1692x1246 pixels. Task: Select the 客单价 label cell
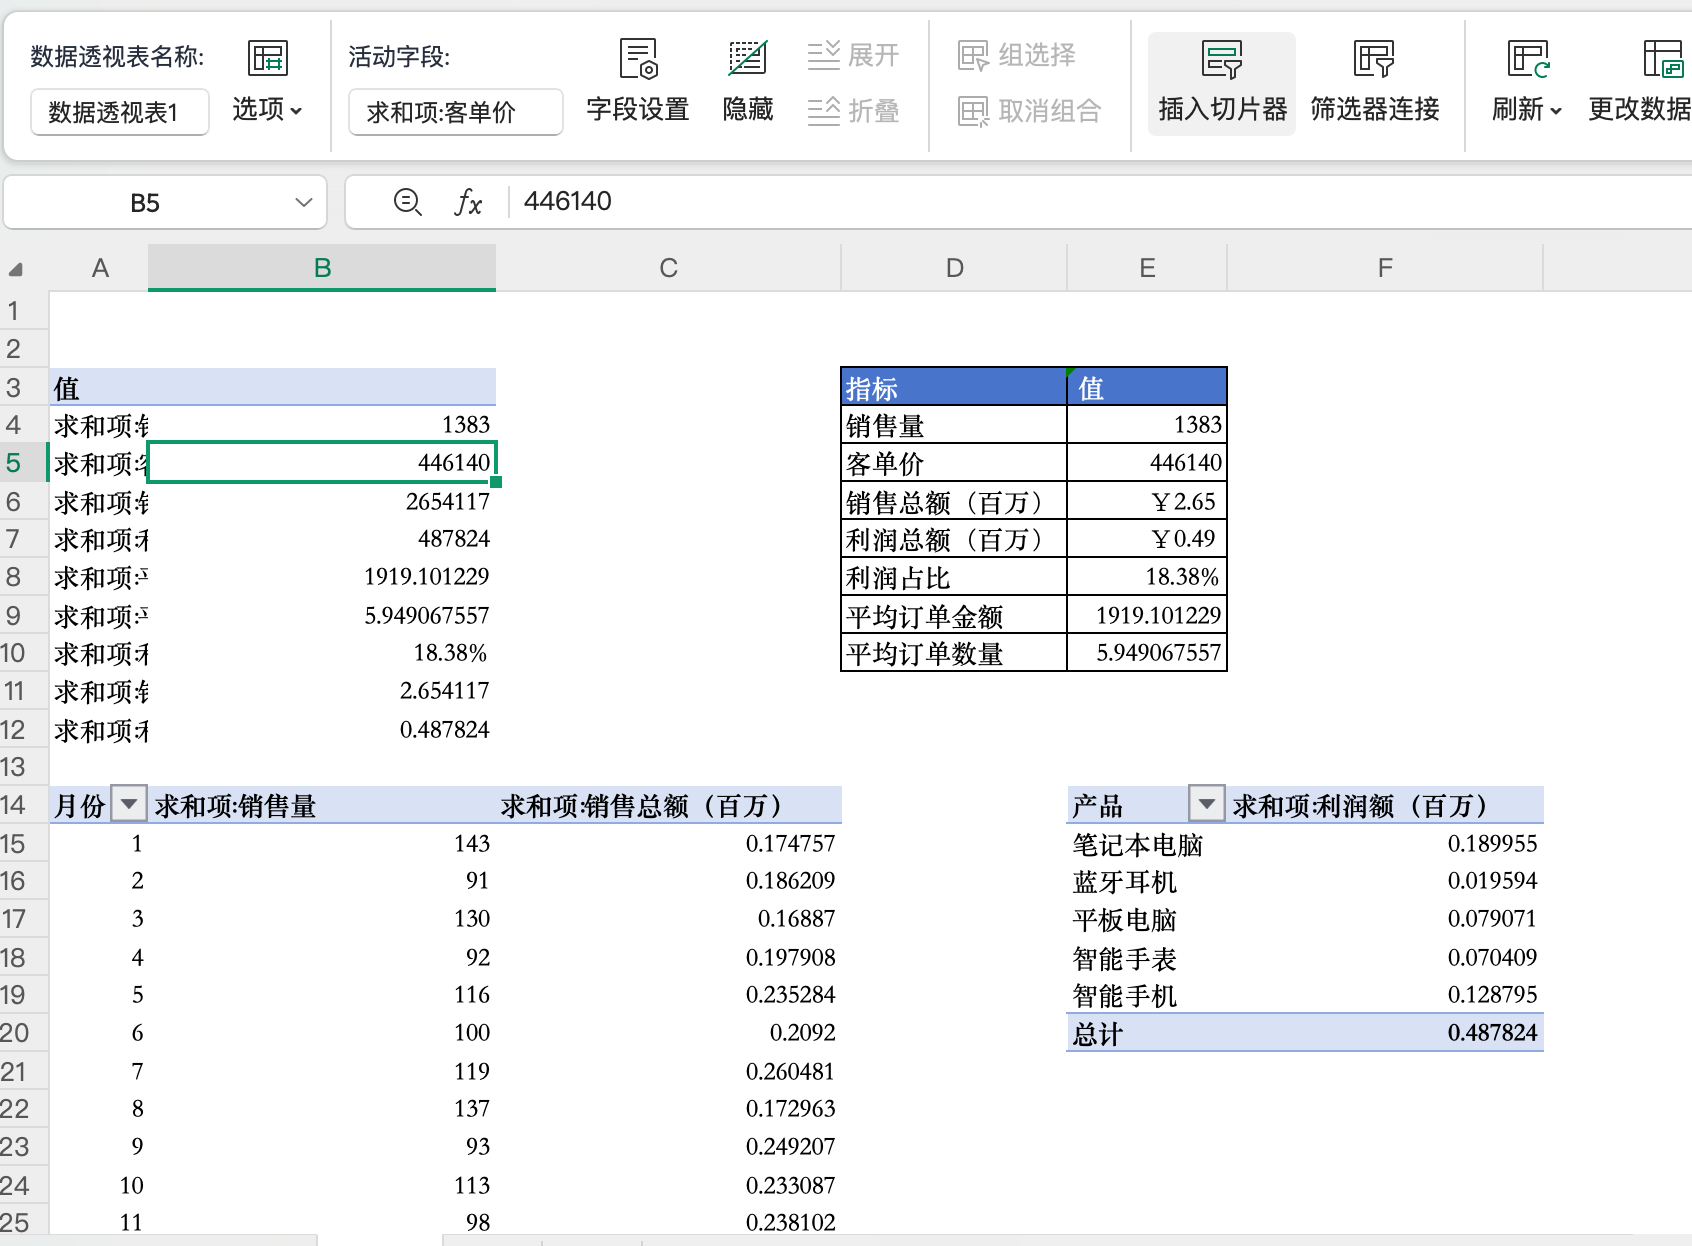pyautogui.click(x=954, y=463)
